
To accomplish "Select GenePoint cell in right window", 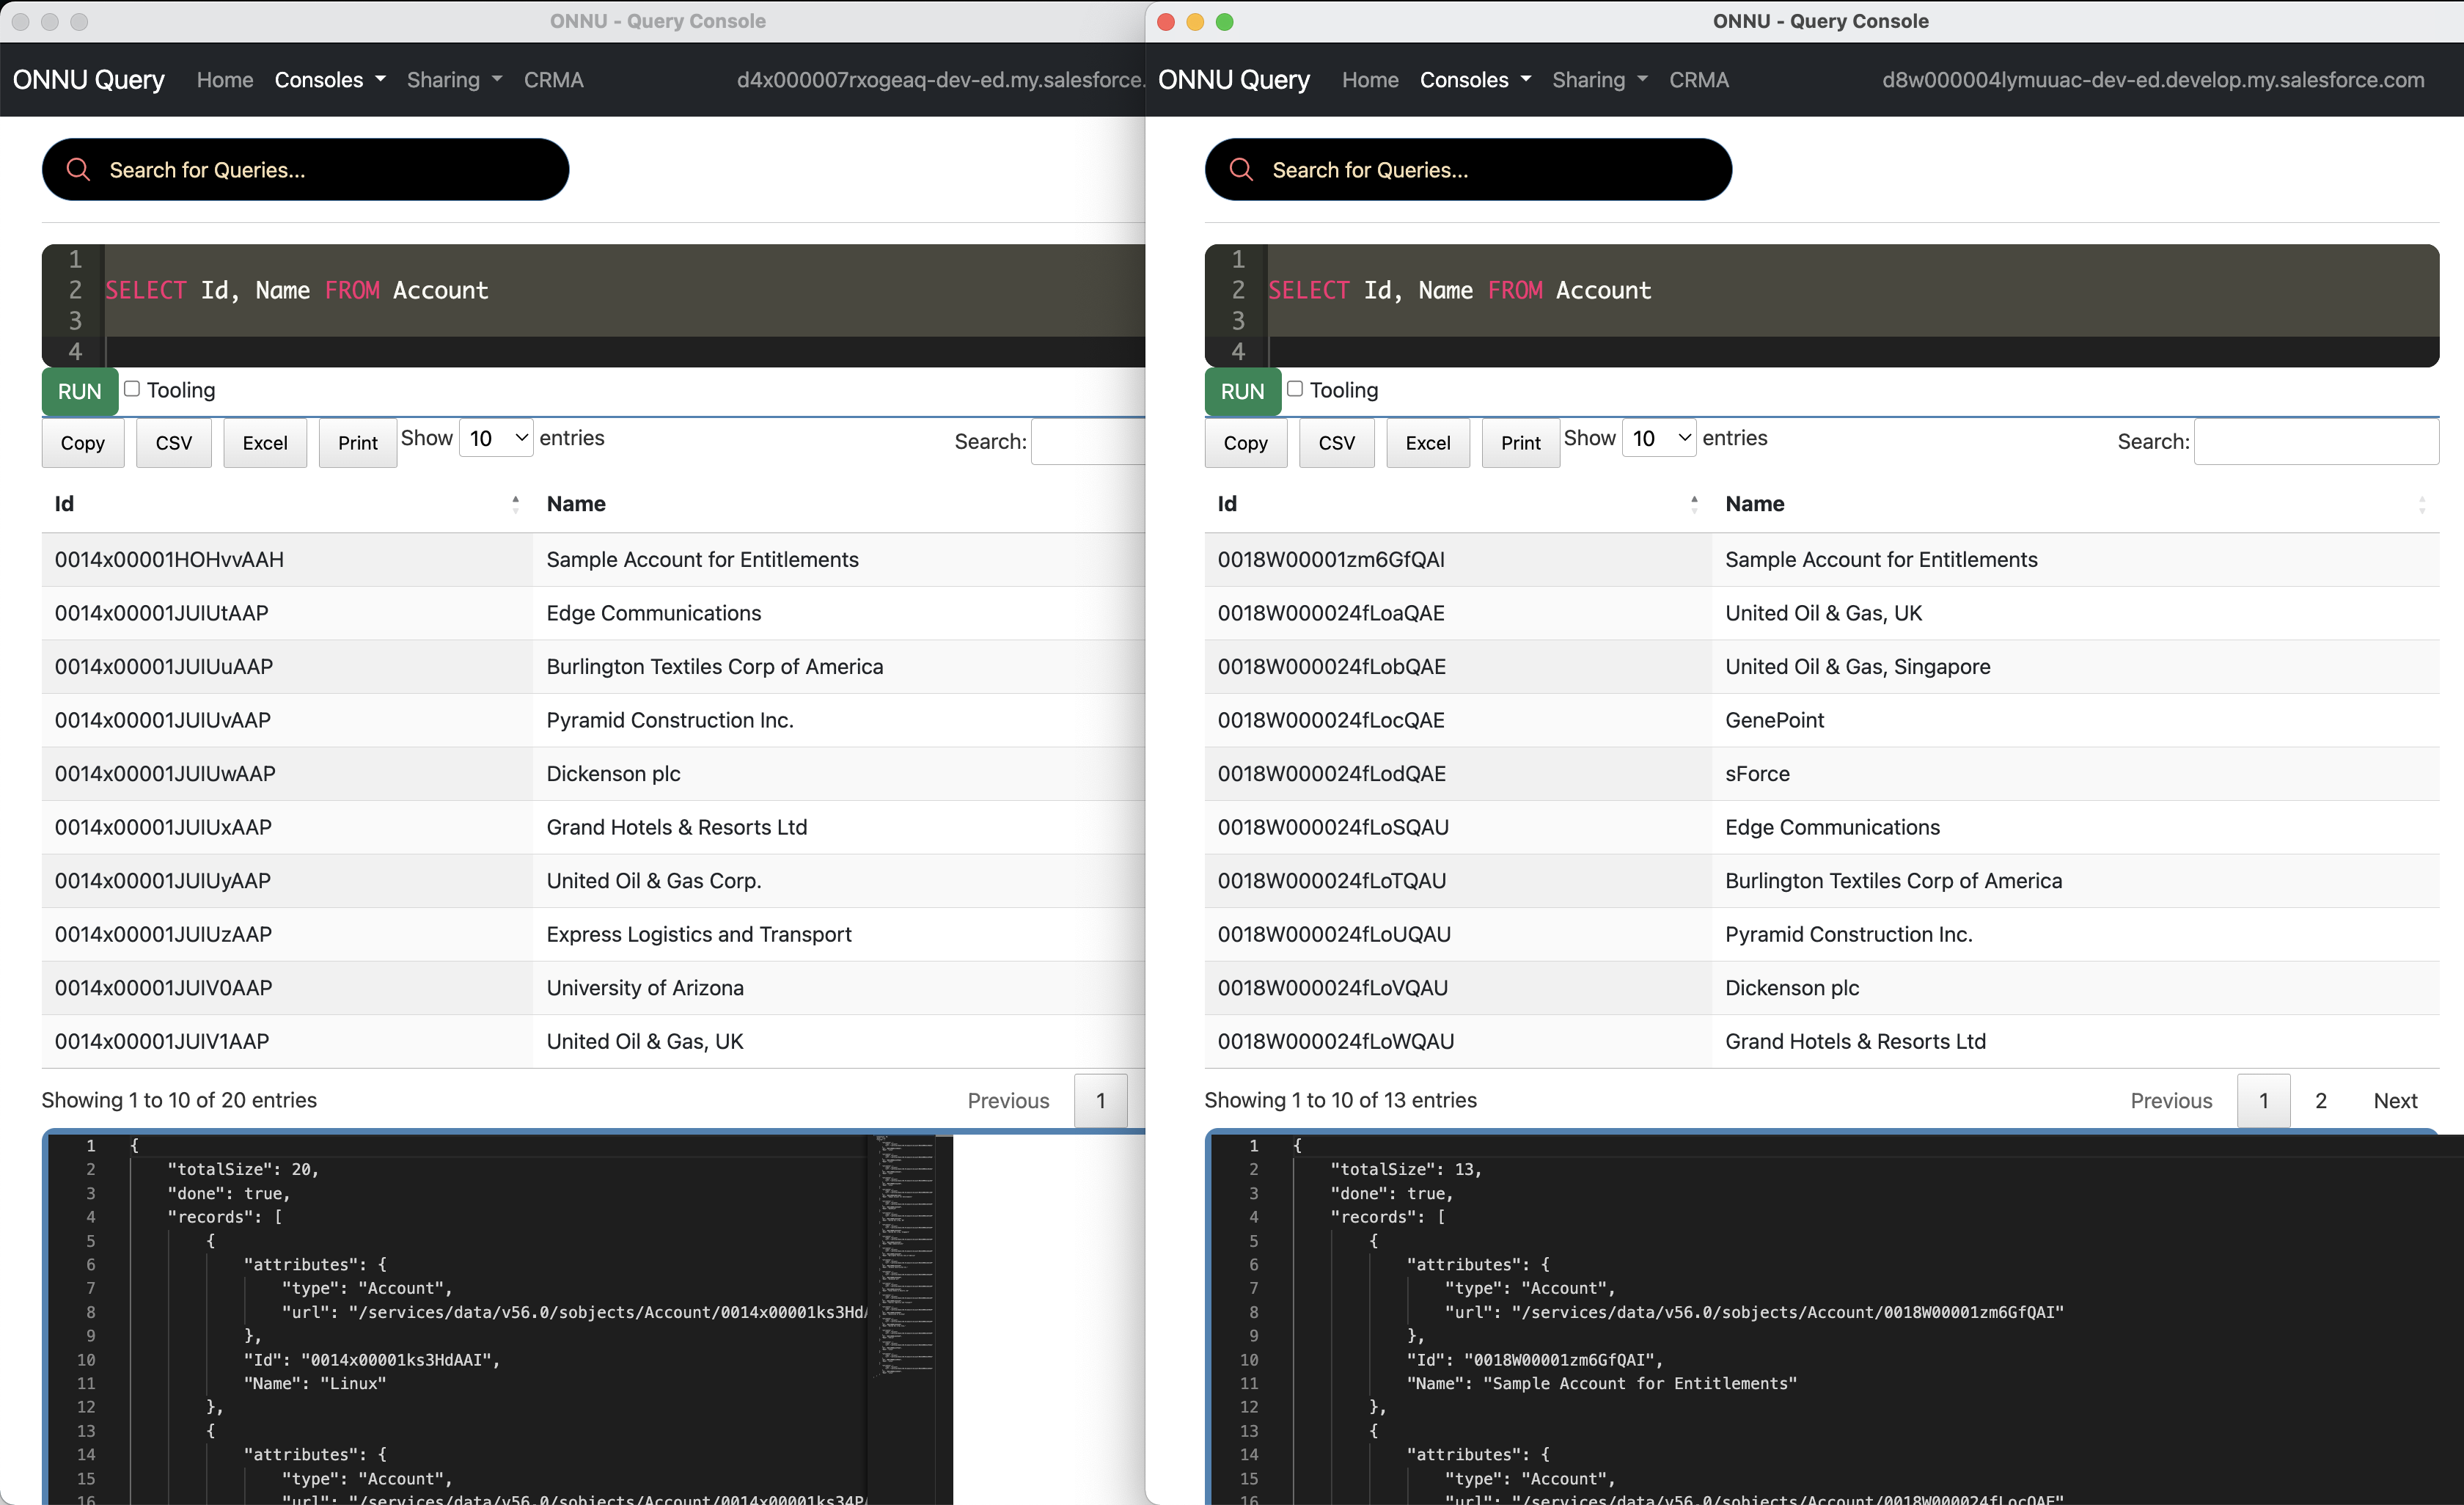I will pos(2076,720).
